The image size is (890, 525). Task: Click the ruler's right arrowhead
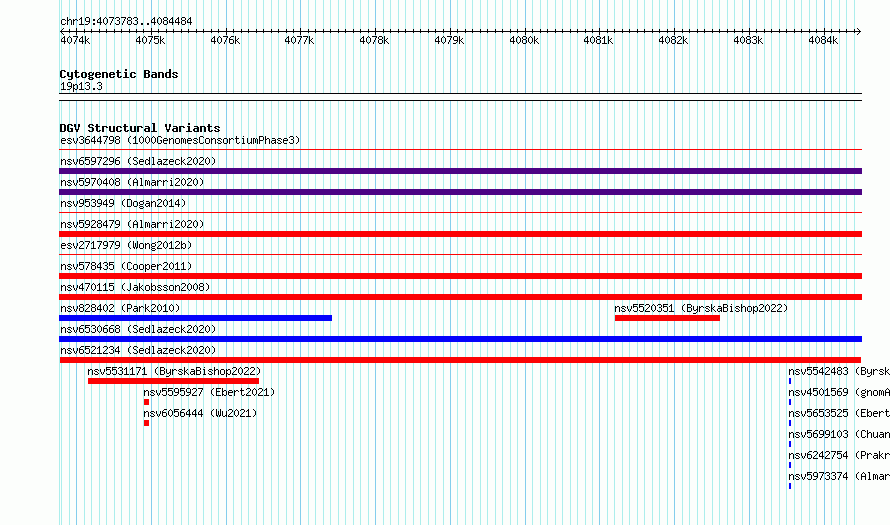[859, 31]
